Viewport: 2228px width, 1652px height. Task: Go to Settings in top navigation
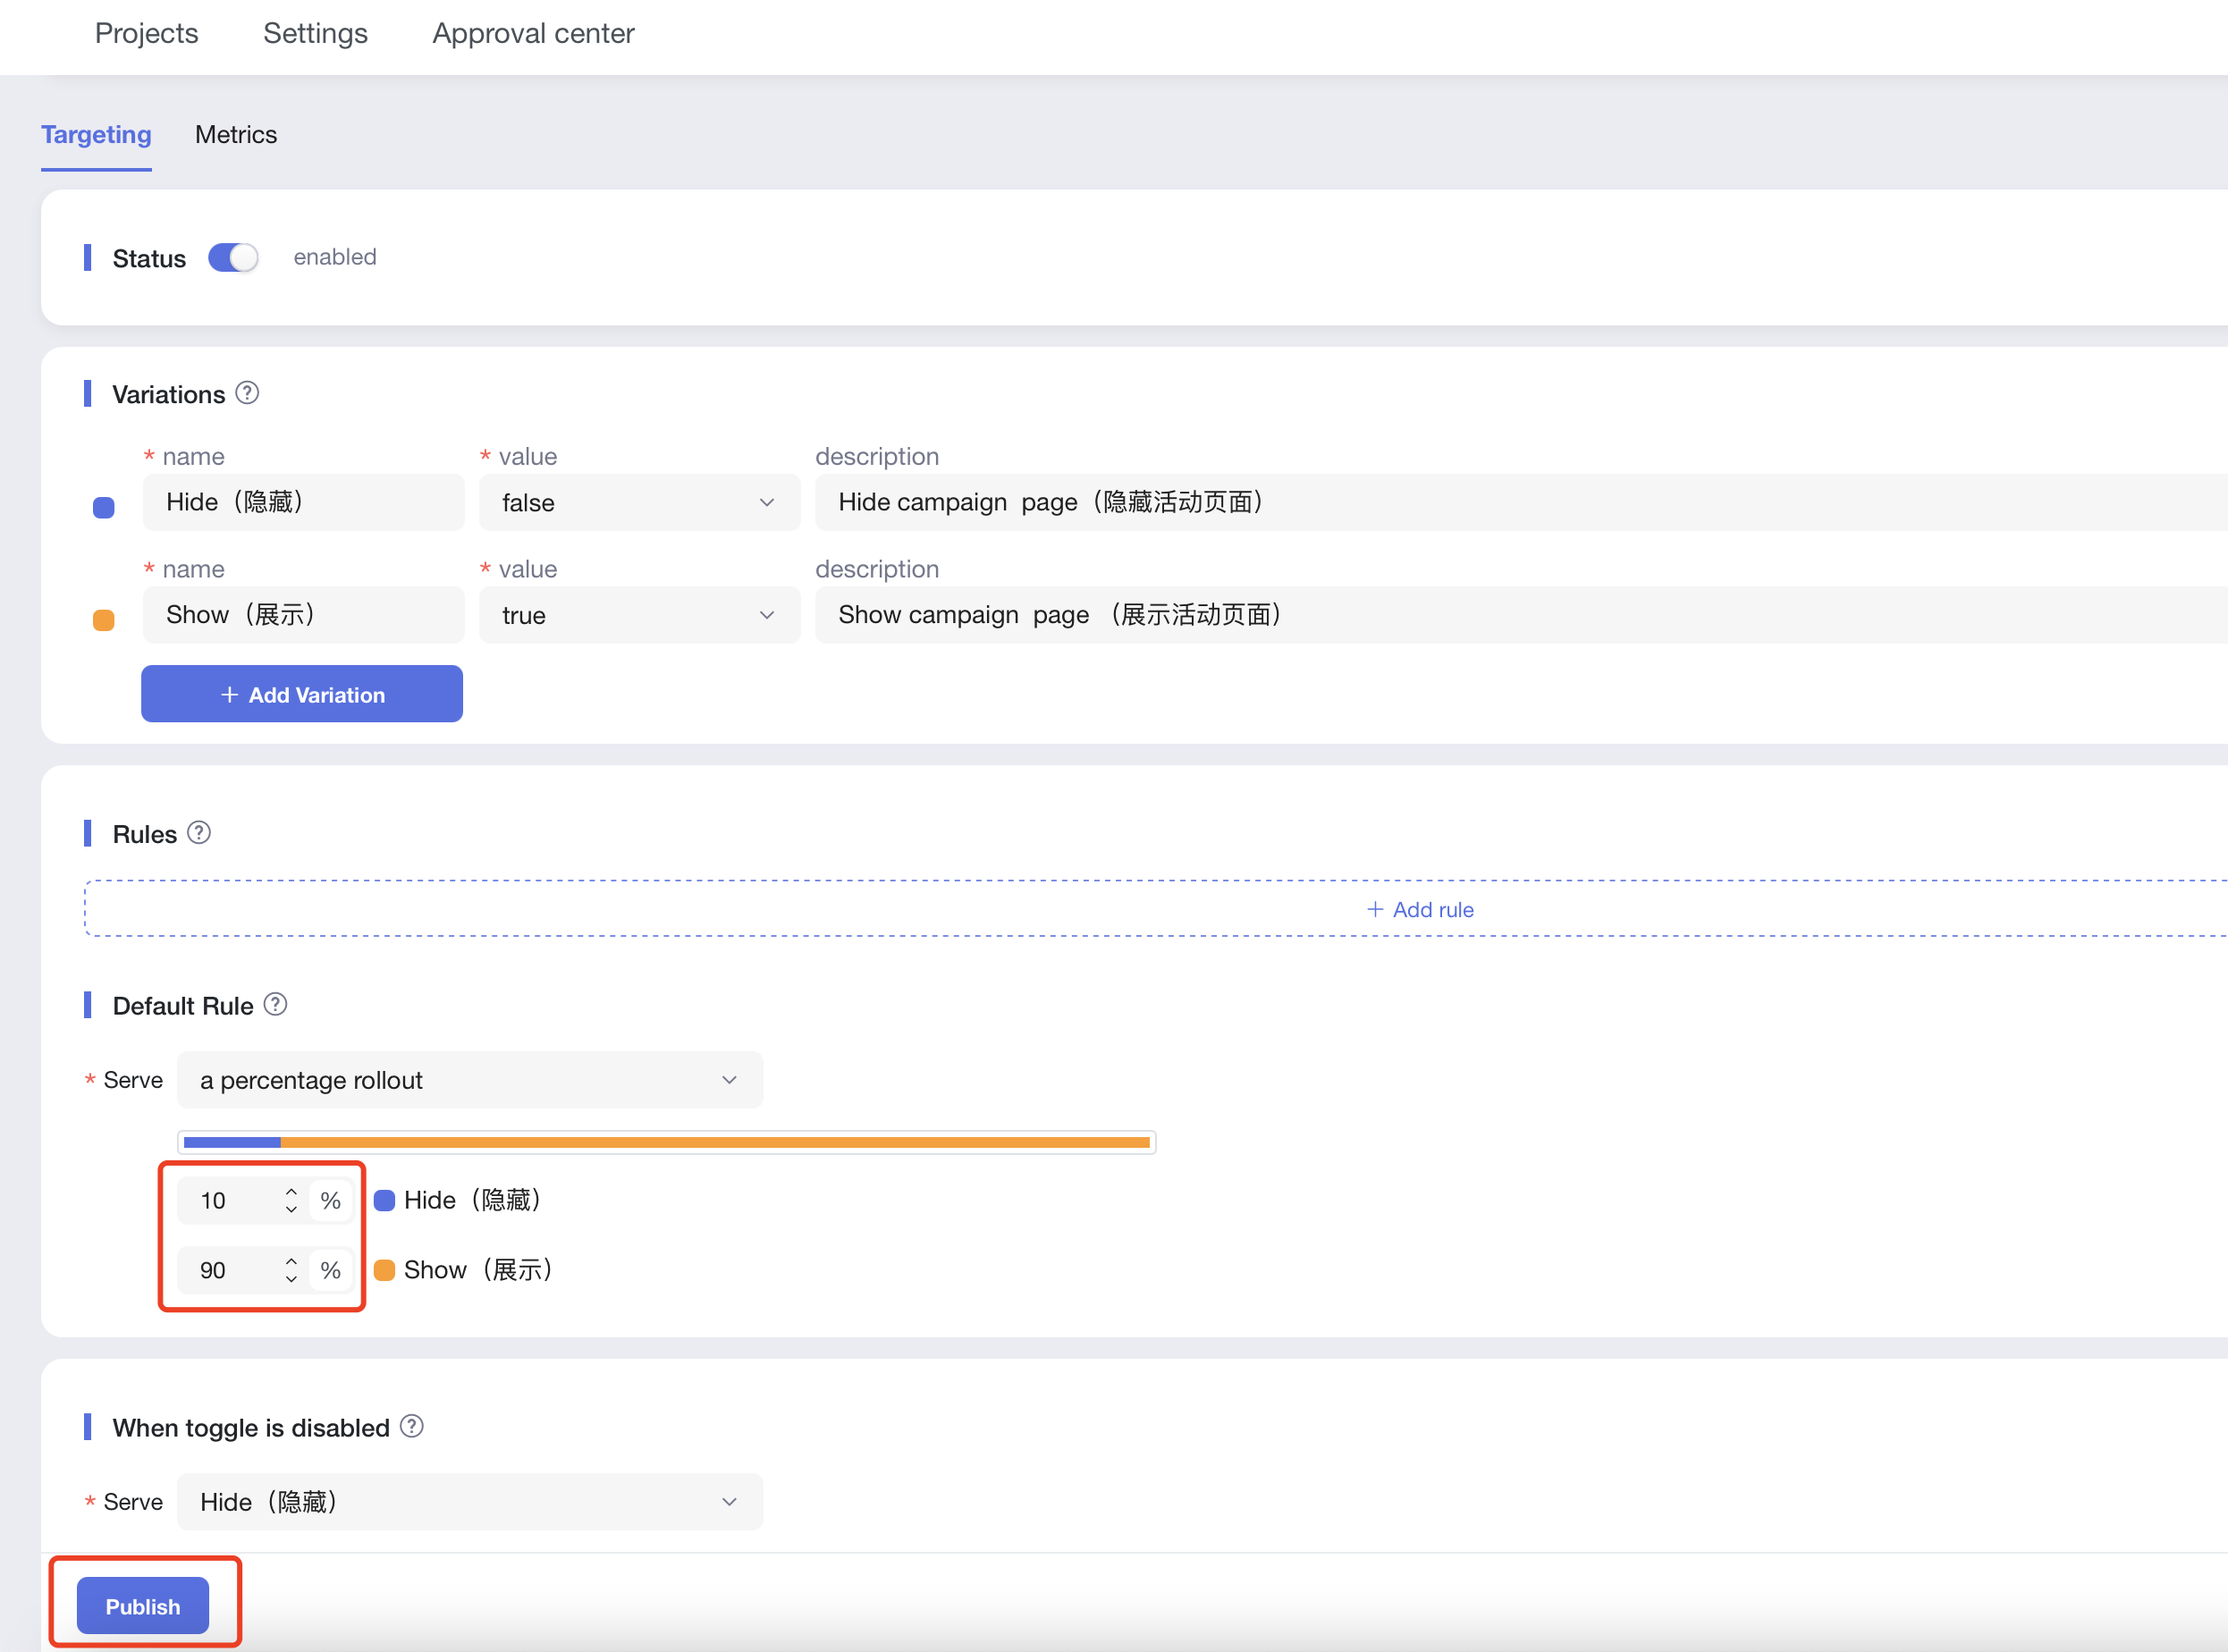[315, 33]
